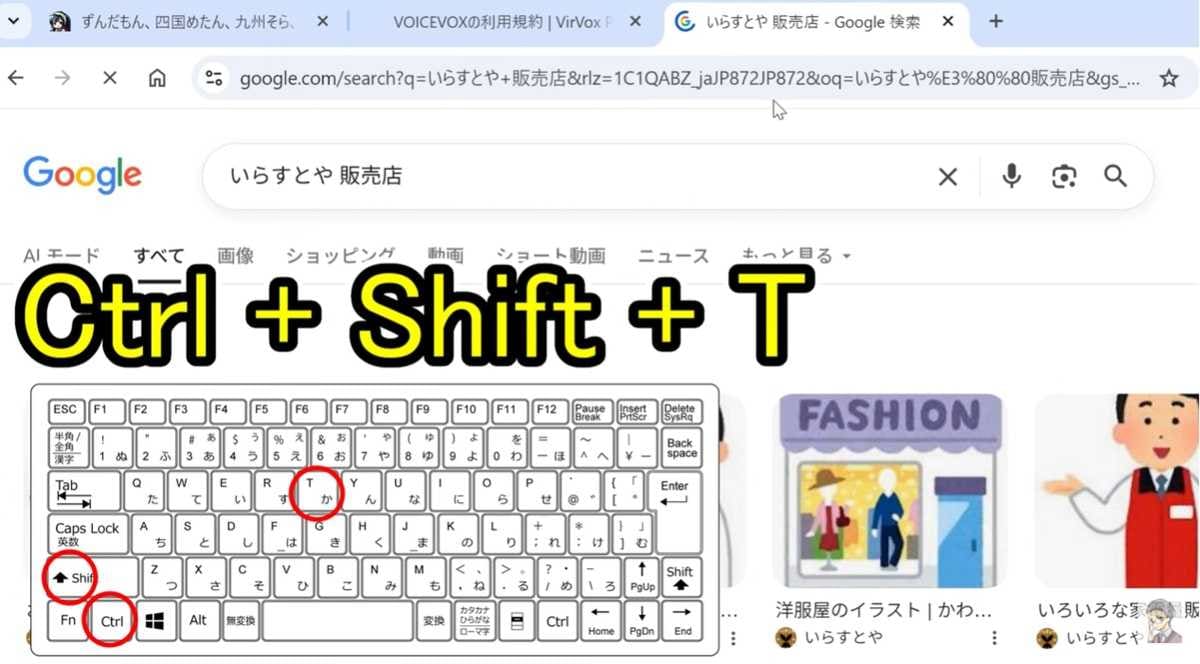
Task: Open Google Lens image search icon
Action: pyautogui.click(x=1064, y=177)
